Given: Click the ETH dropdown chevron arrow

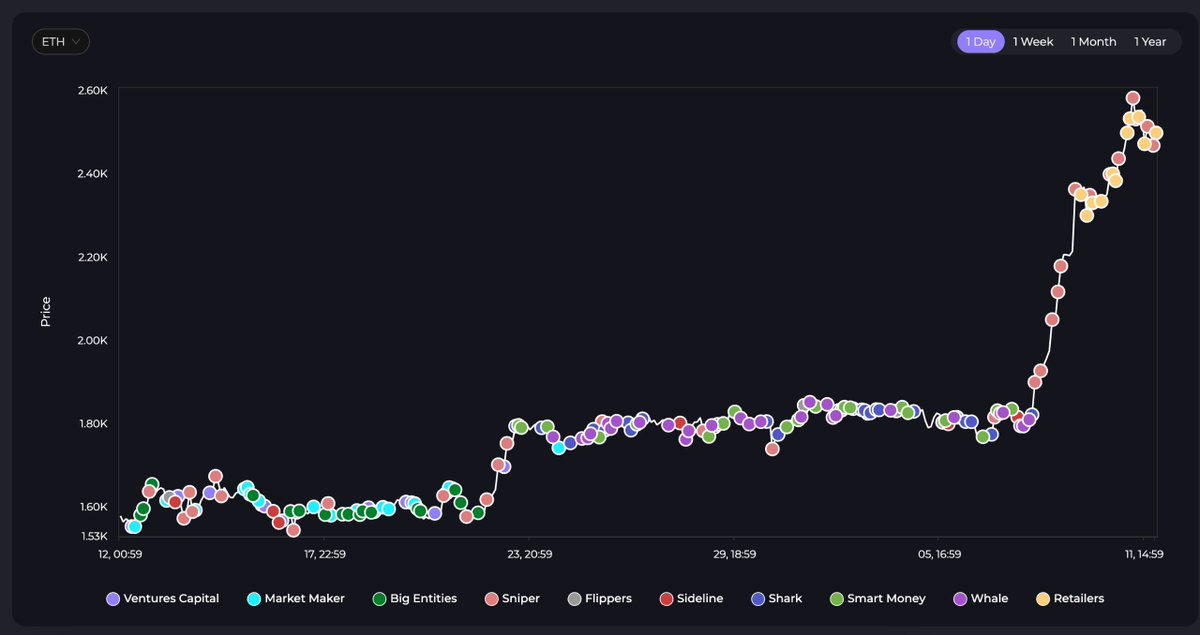Looking at the screenshot, I should pyautogui.click(x=77, y=42).
